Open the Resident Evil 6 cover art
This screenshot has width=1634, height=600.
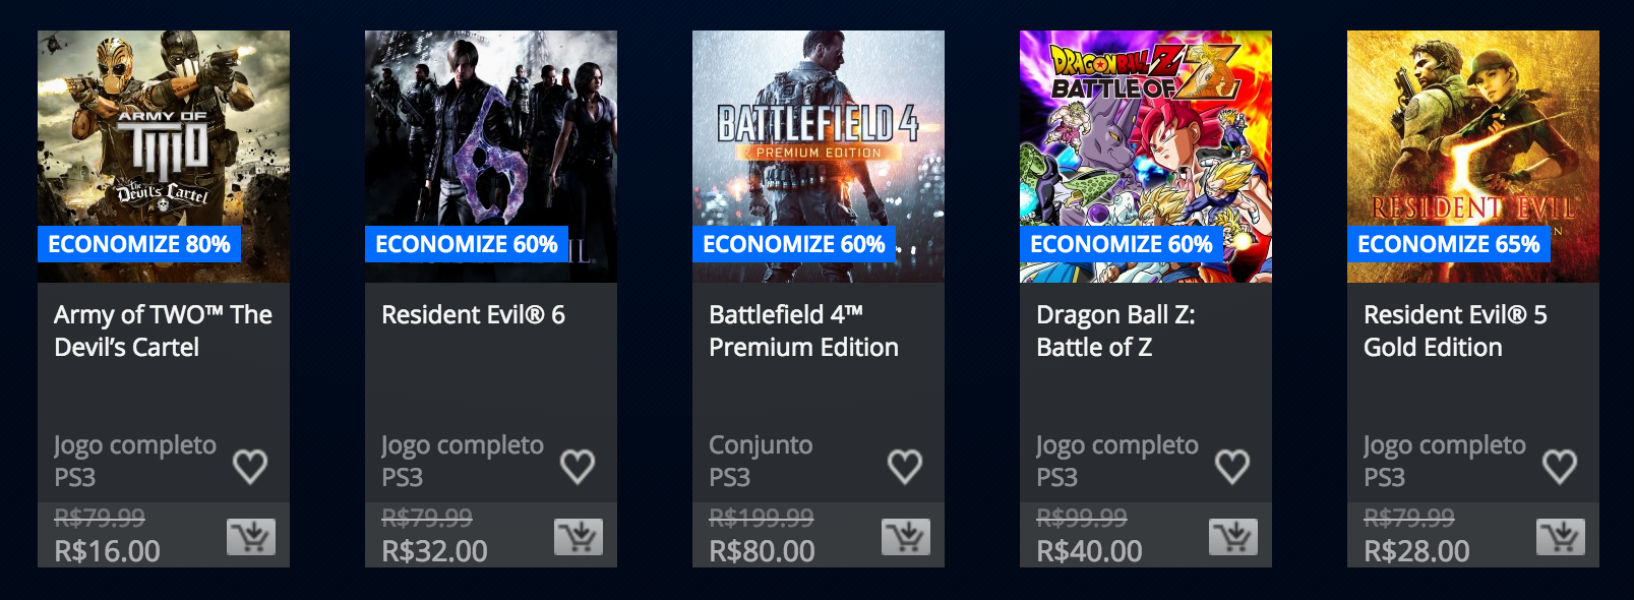[491, 156]
